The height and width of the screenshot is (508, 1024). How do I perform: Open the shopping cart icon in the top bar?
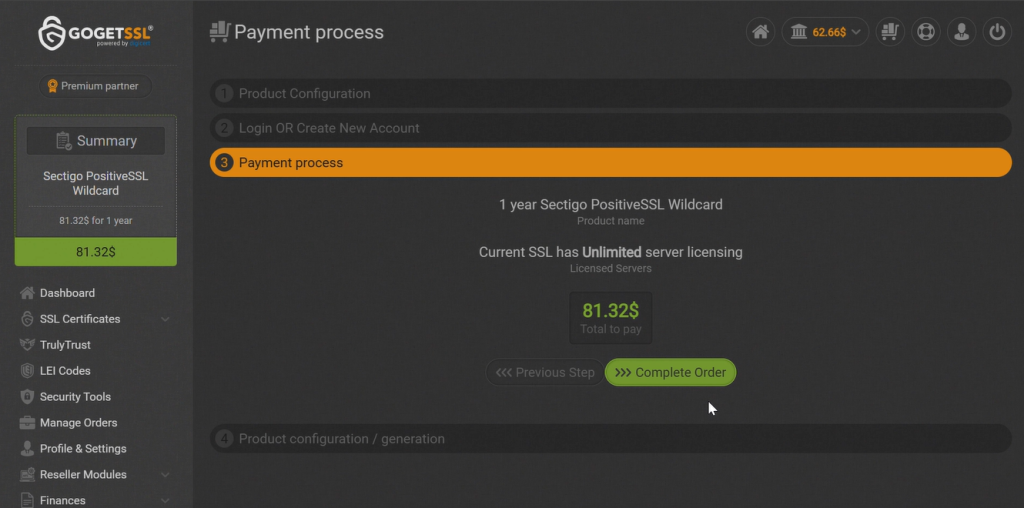pyautogui.click(x=889, y=32)
